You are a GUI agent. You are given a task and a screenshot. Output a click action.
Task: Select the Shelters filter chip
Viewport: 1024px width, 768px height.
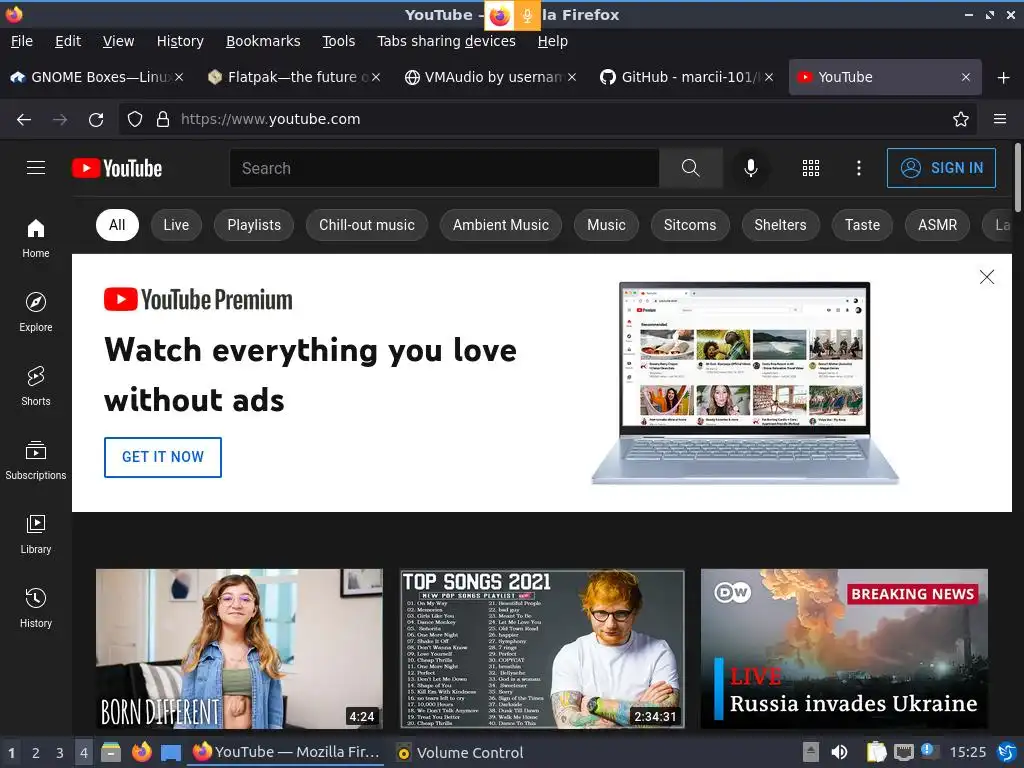tap(780, 225)
